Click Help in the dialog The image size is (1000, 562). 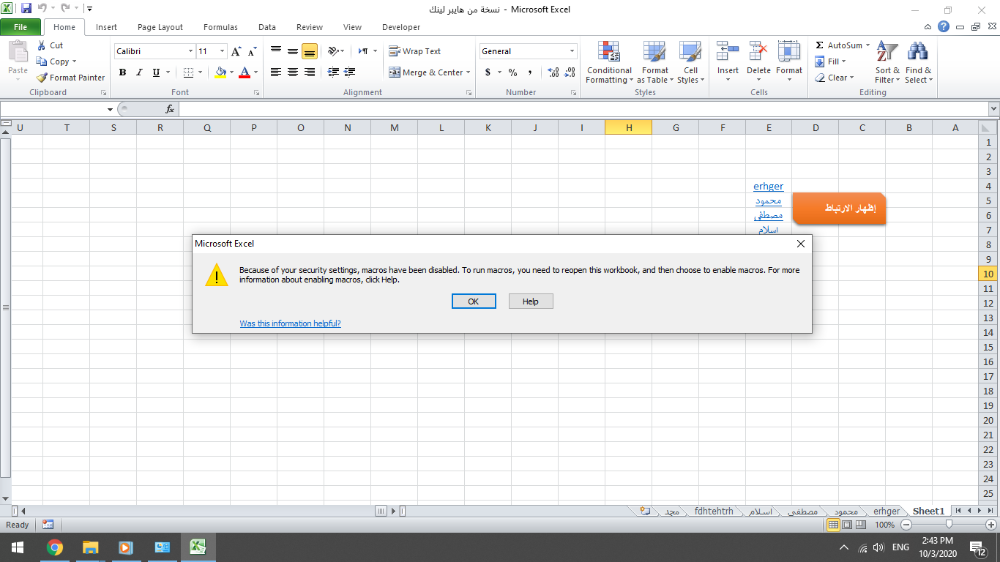click(531, 301)
